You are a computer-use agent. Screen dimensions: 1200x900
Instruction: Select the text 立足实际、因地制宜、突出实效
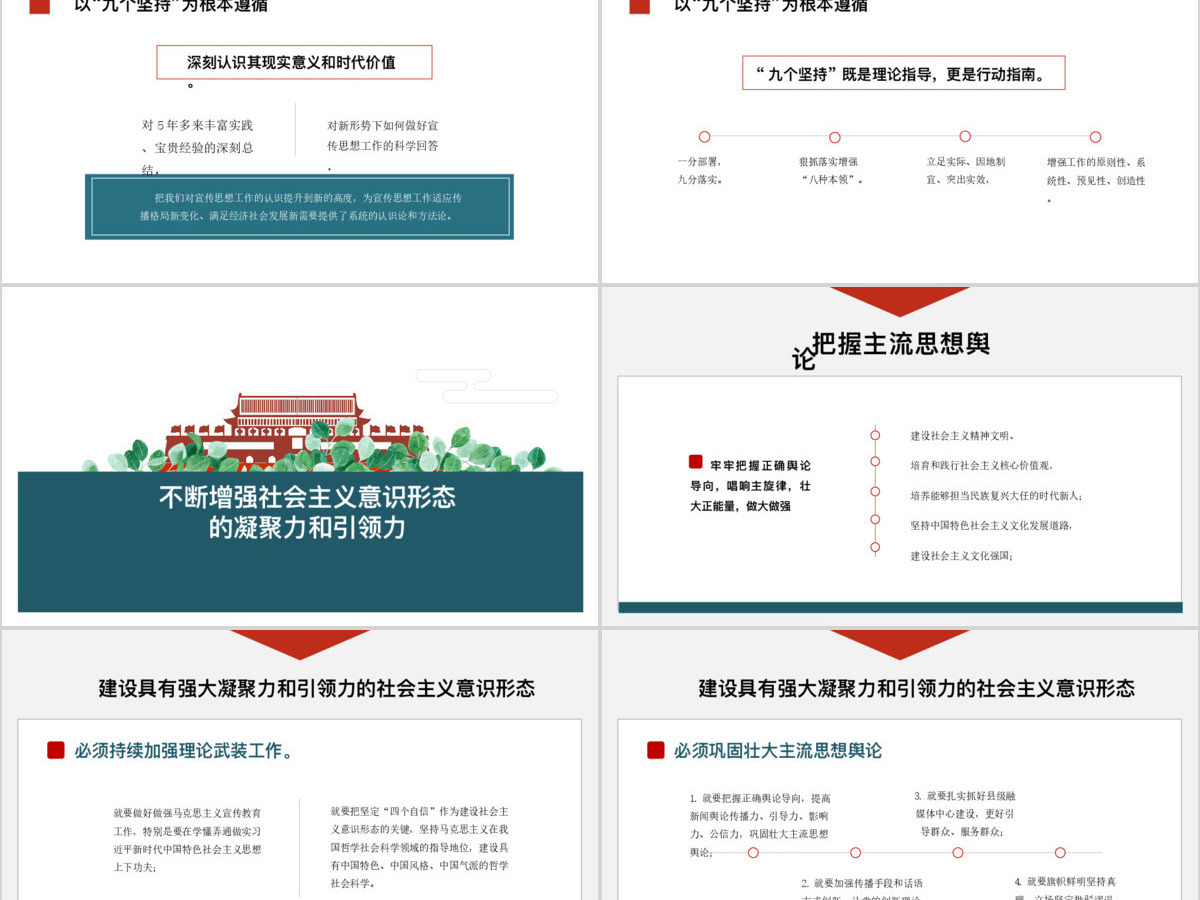966,171
